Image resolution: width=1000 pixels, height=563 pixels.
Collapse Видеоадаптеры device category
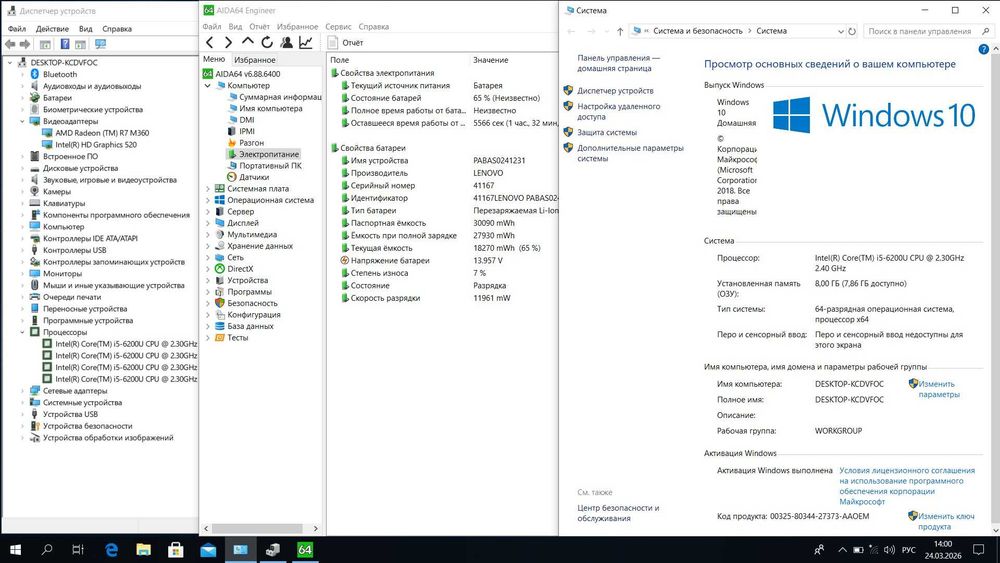[x=22, y=121]
